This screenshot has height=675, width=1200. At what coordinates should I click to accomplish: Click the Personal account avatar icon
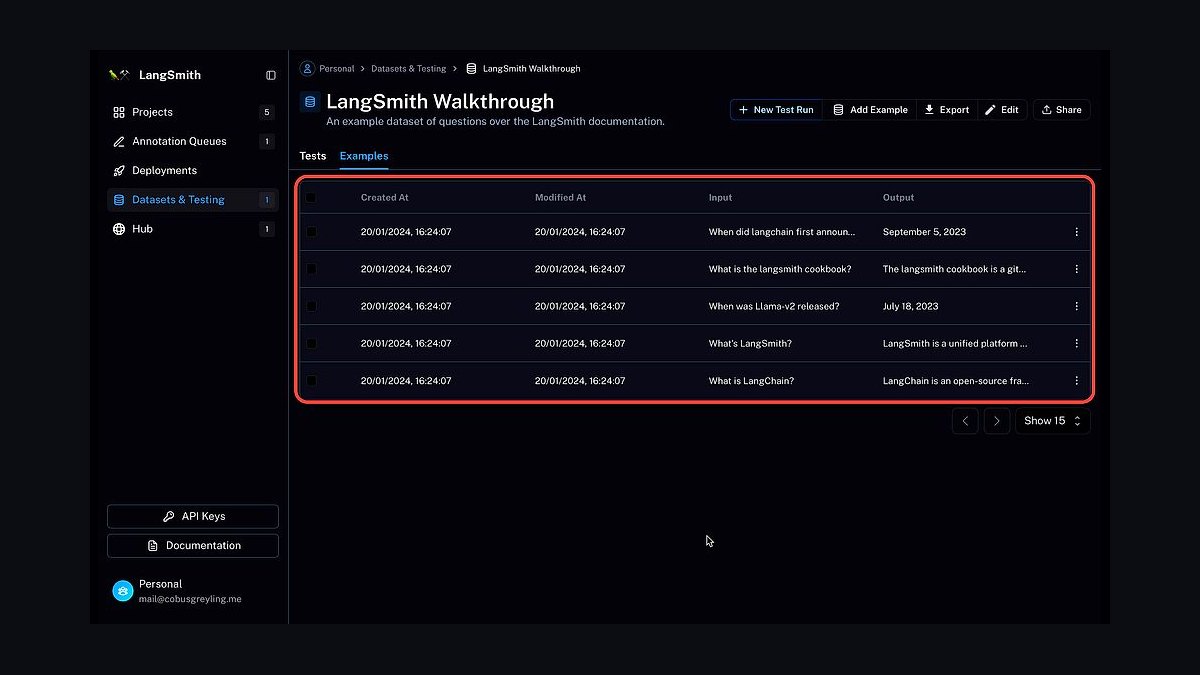pos(122,591)
